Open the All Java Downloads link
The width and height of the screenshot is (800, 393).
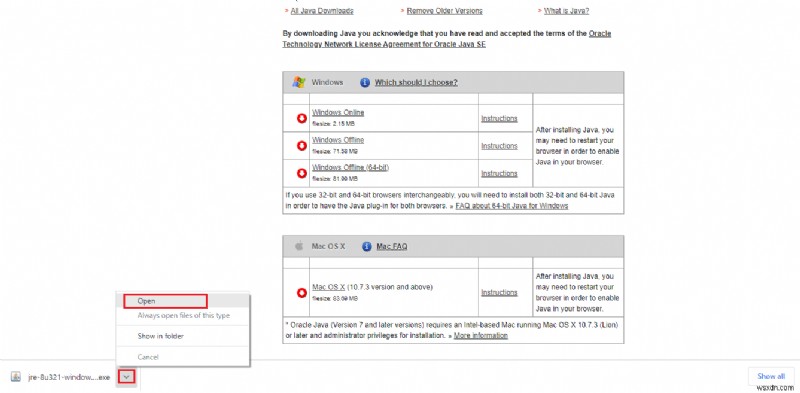[321, 11]
